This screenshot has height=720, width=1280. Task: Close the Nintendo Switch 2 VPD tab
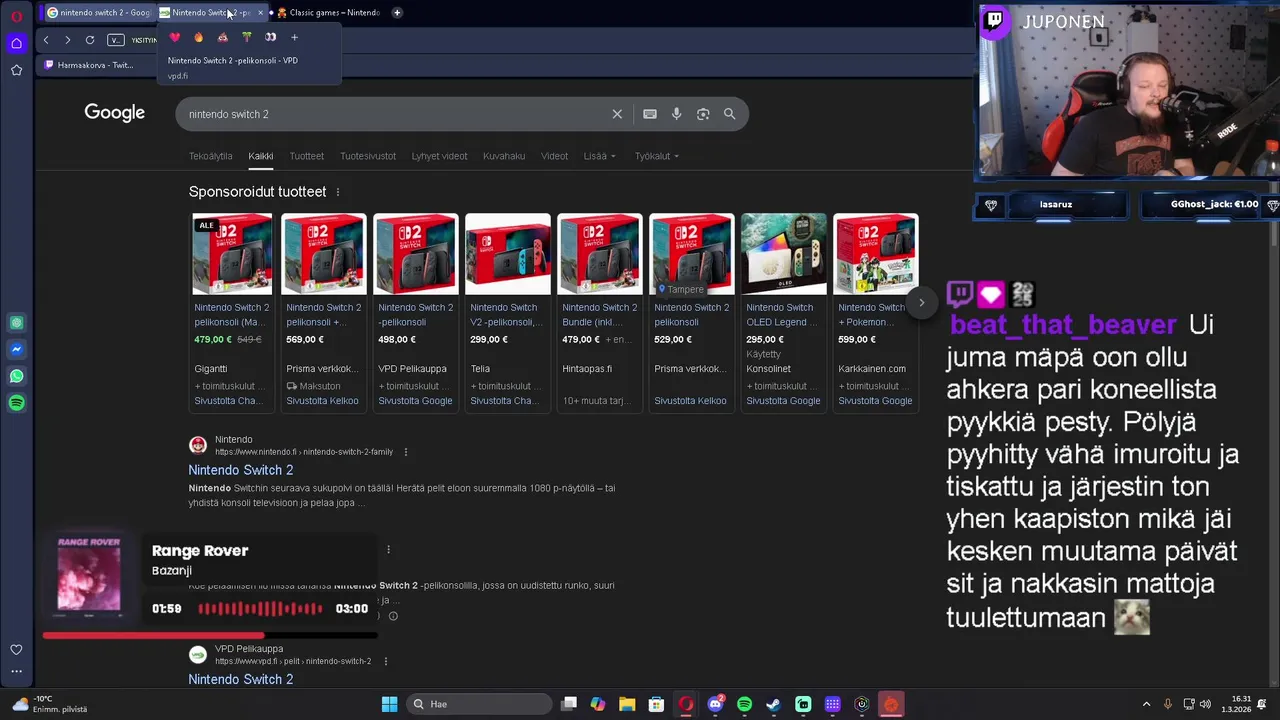pyautogui.click(x=260, y=13)
